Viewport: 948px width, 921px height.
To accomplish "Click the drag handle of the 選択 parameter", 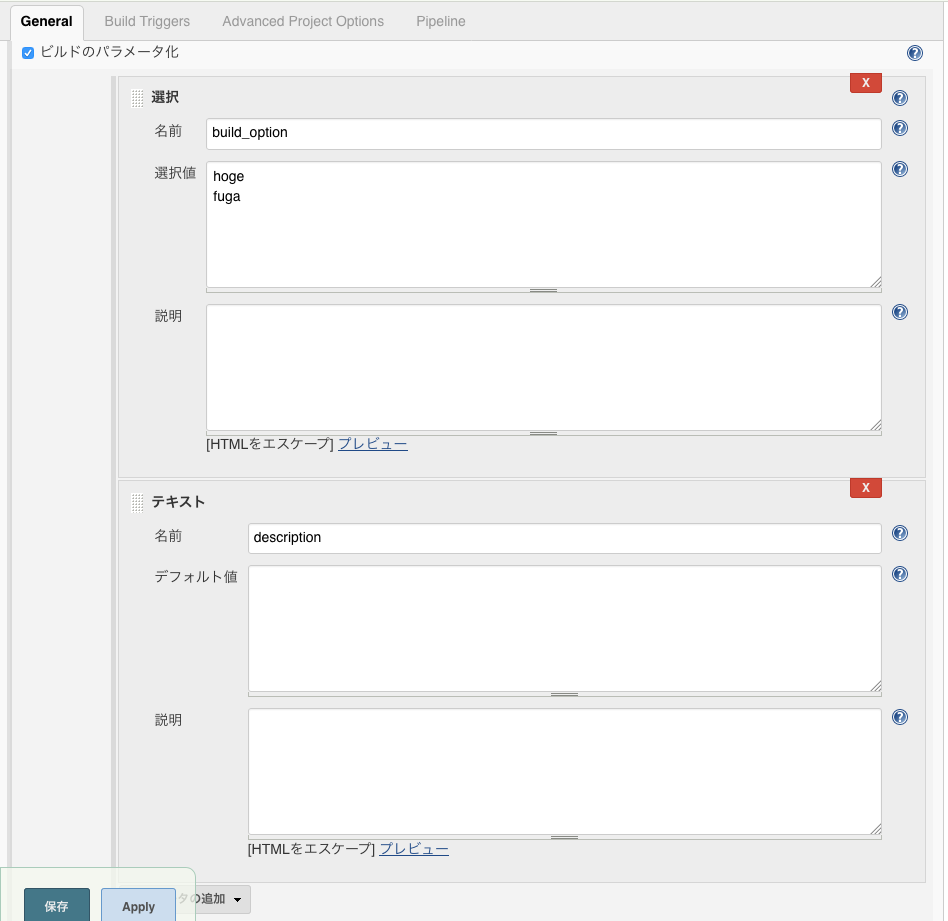I will (x=136, y=97).
